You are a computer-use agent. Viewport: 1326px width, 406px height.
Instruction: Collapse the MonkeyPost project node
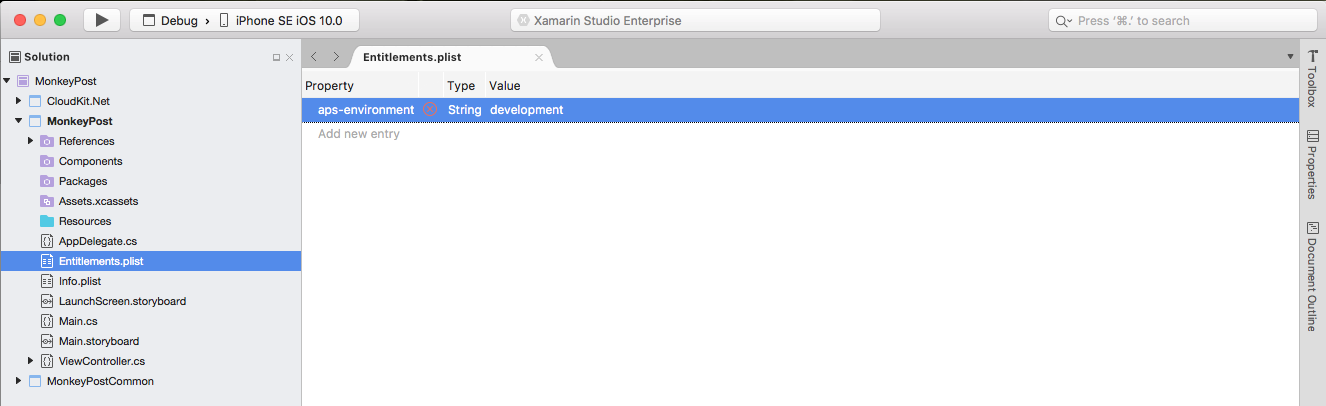pyautogui.click(x=19, y=121)
